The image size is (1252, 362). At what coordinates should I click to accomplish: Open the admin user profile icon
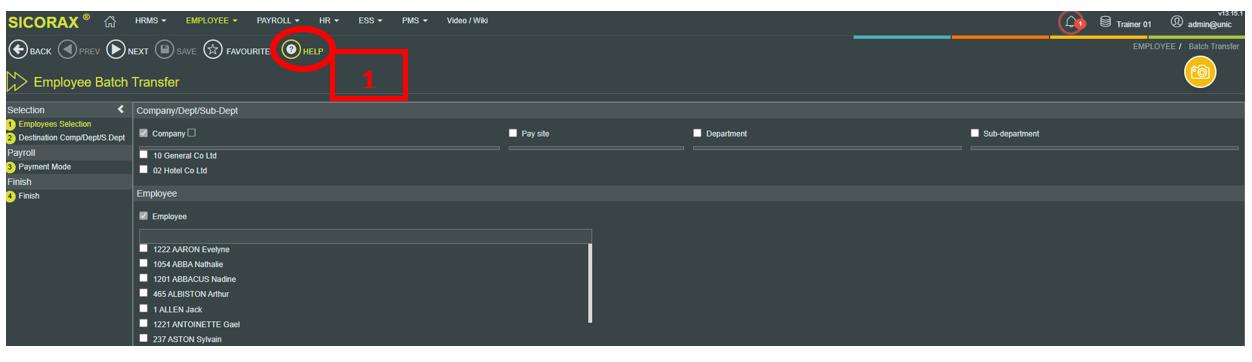(1177, 22)
